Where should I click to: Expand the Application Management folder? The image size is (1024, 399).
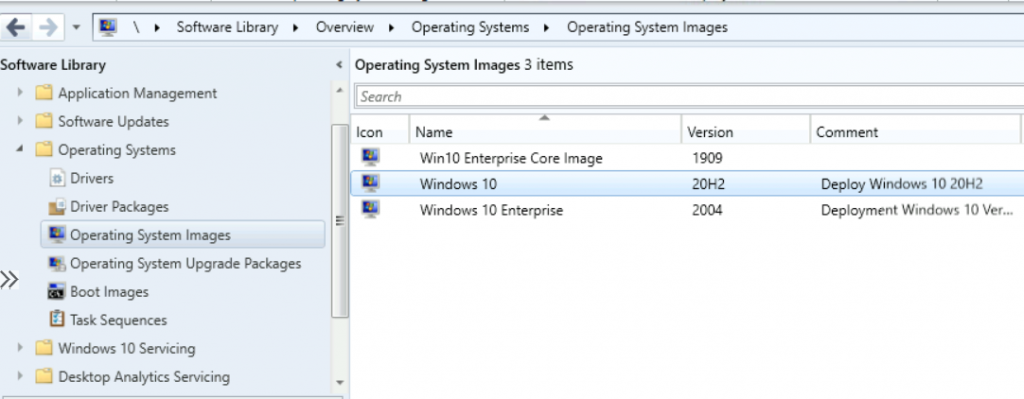[x=20, y=93]
